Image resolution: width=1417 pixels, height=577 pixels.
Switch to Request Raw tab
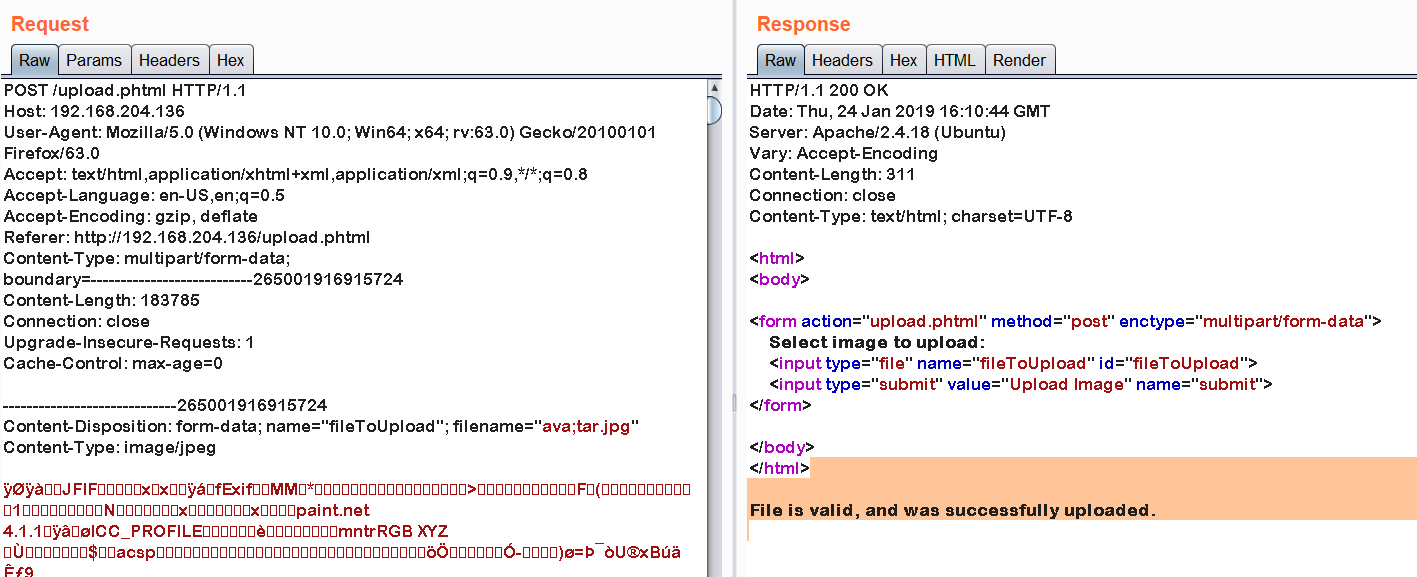pos(35,60)
